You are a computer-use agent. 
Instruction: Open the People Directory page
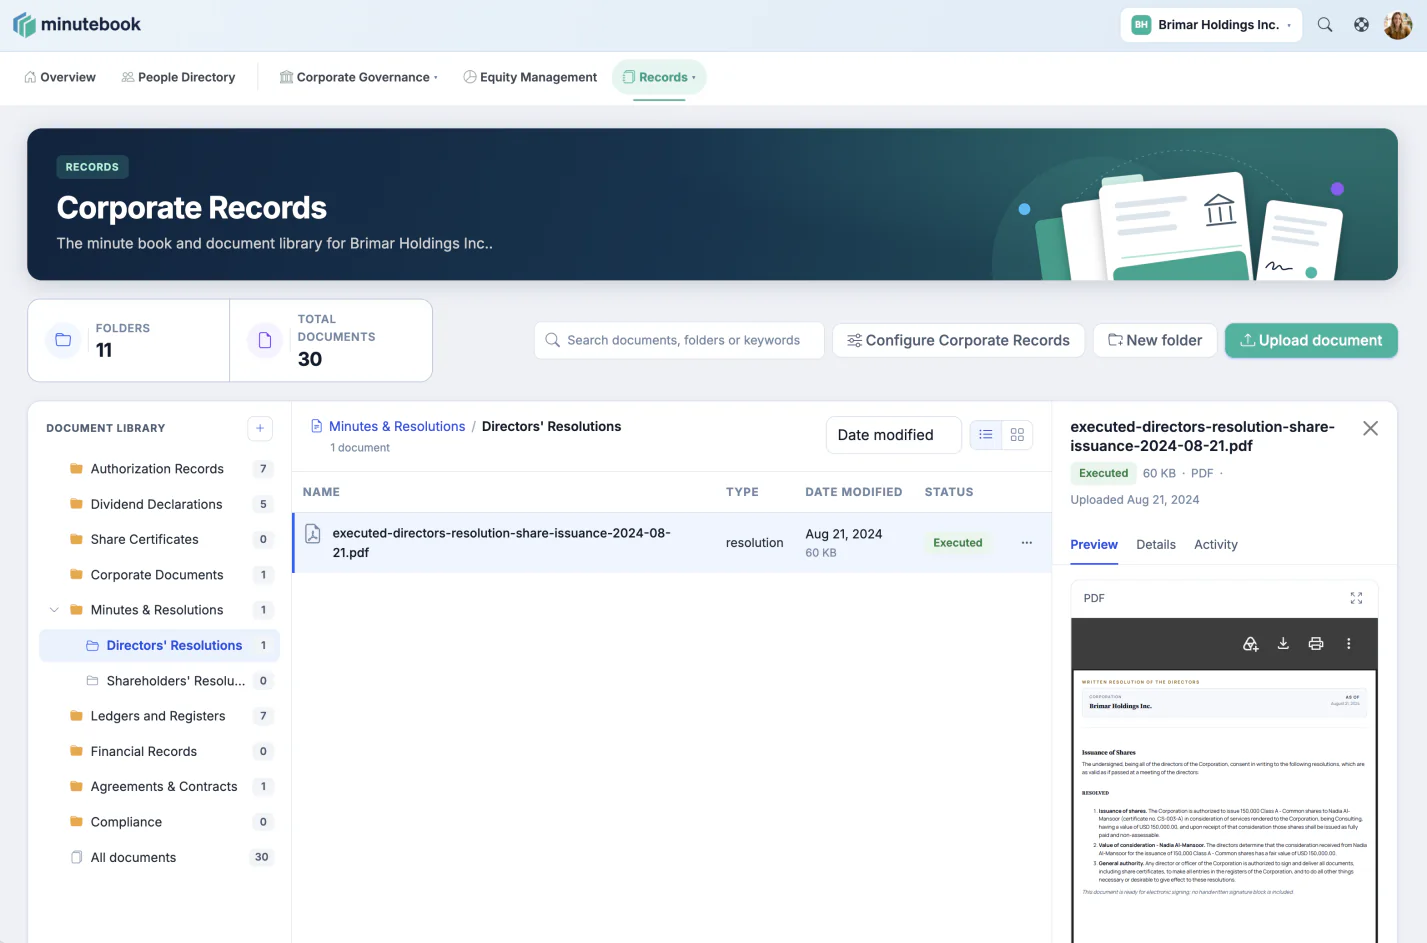click(178, 77)
